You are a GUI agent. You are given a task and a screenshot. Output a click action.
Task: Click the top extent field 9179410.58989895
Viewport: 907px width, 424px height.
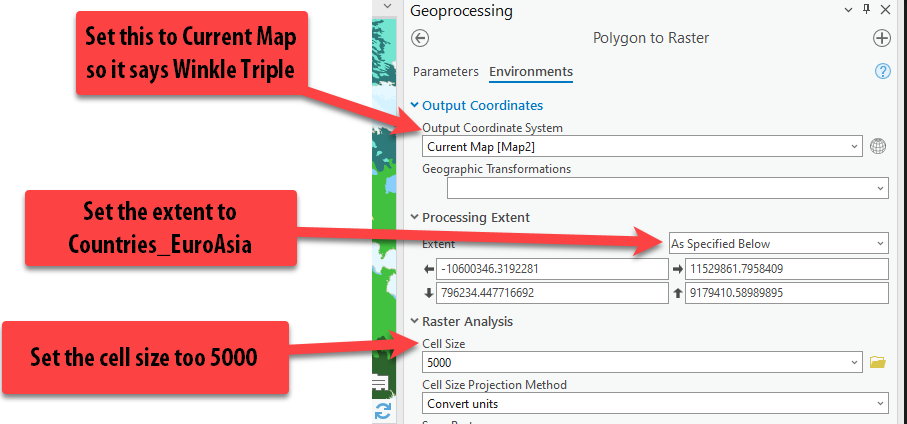[x=785, y=293]
